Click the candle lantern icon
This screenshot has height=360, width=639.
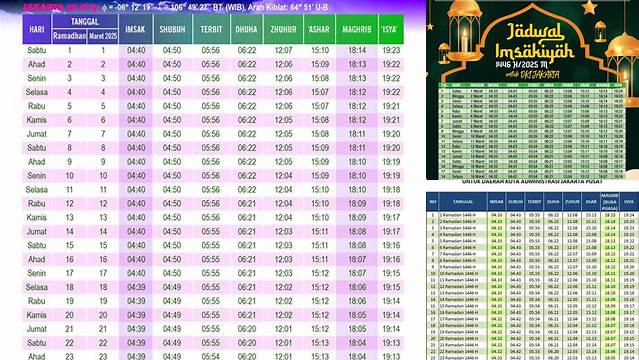[x=465, y=31]
